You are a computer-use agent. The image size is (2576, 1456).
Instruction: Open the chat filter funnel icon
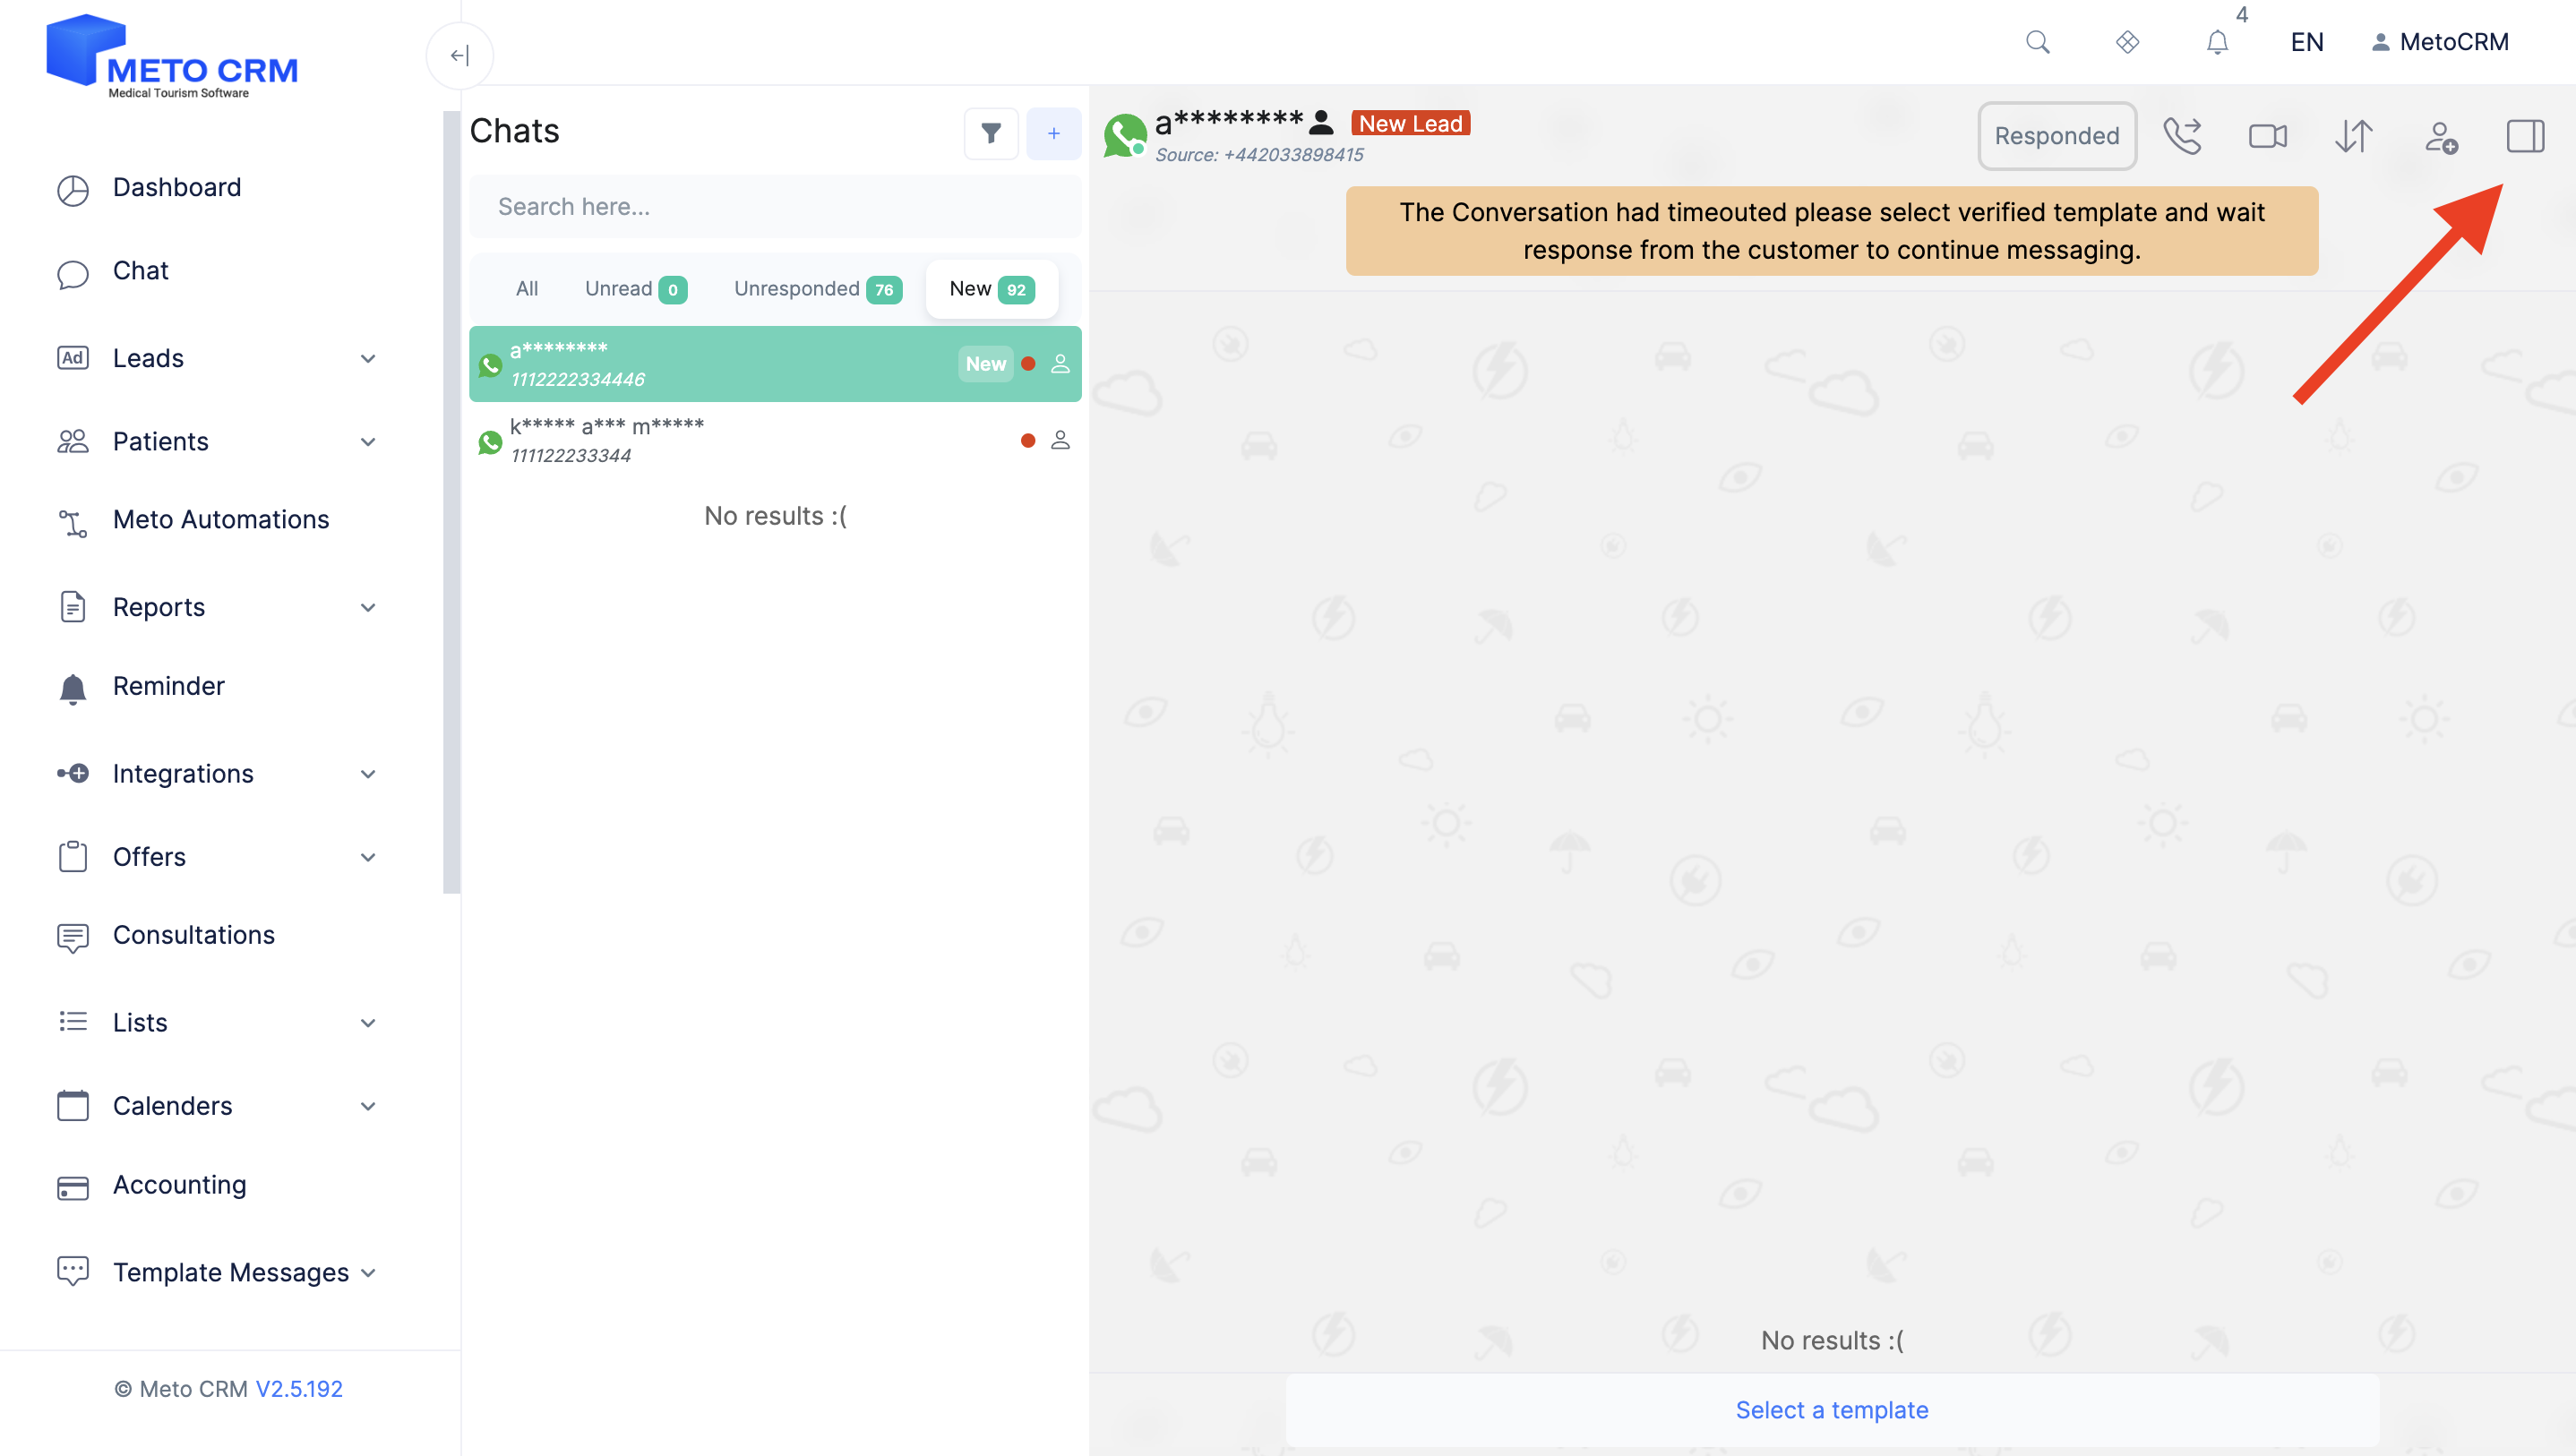point(991,133)
